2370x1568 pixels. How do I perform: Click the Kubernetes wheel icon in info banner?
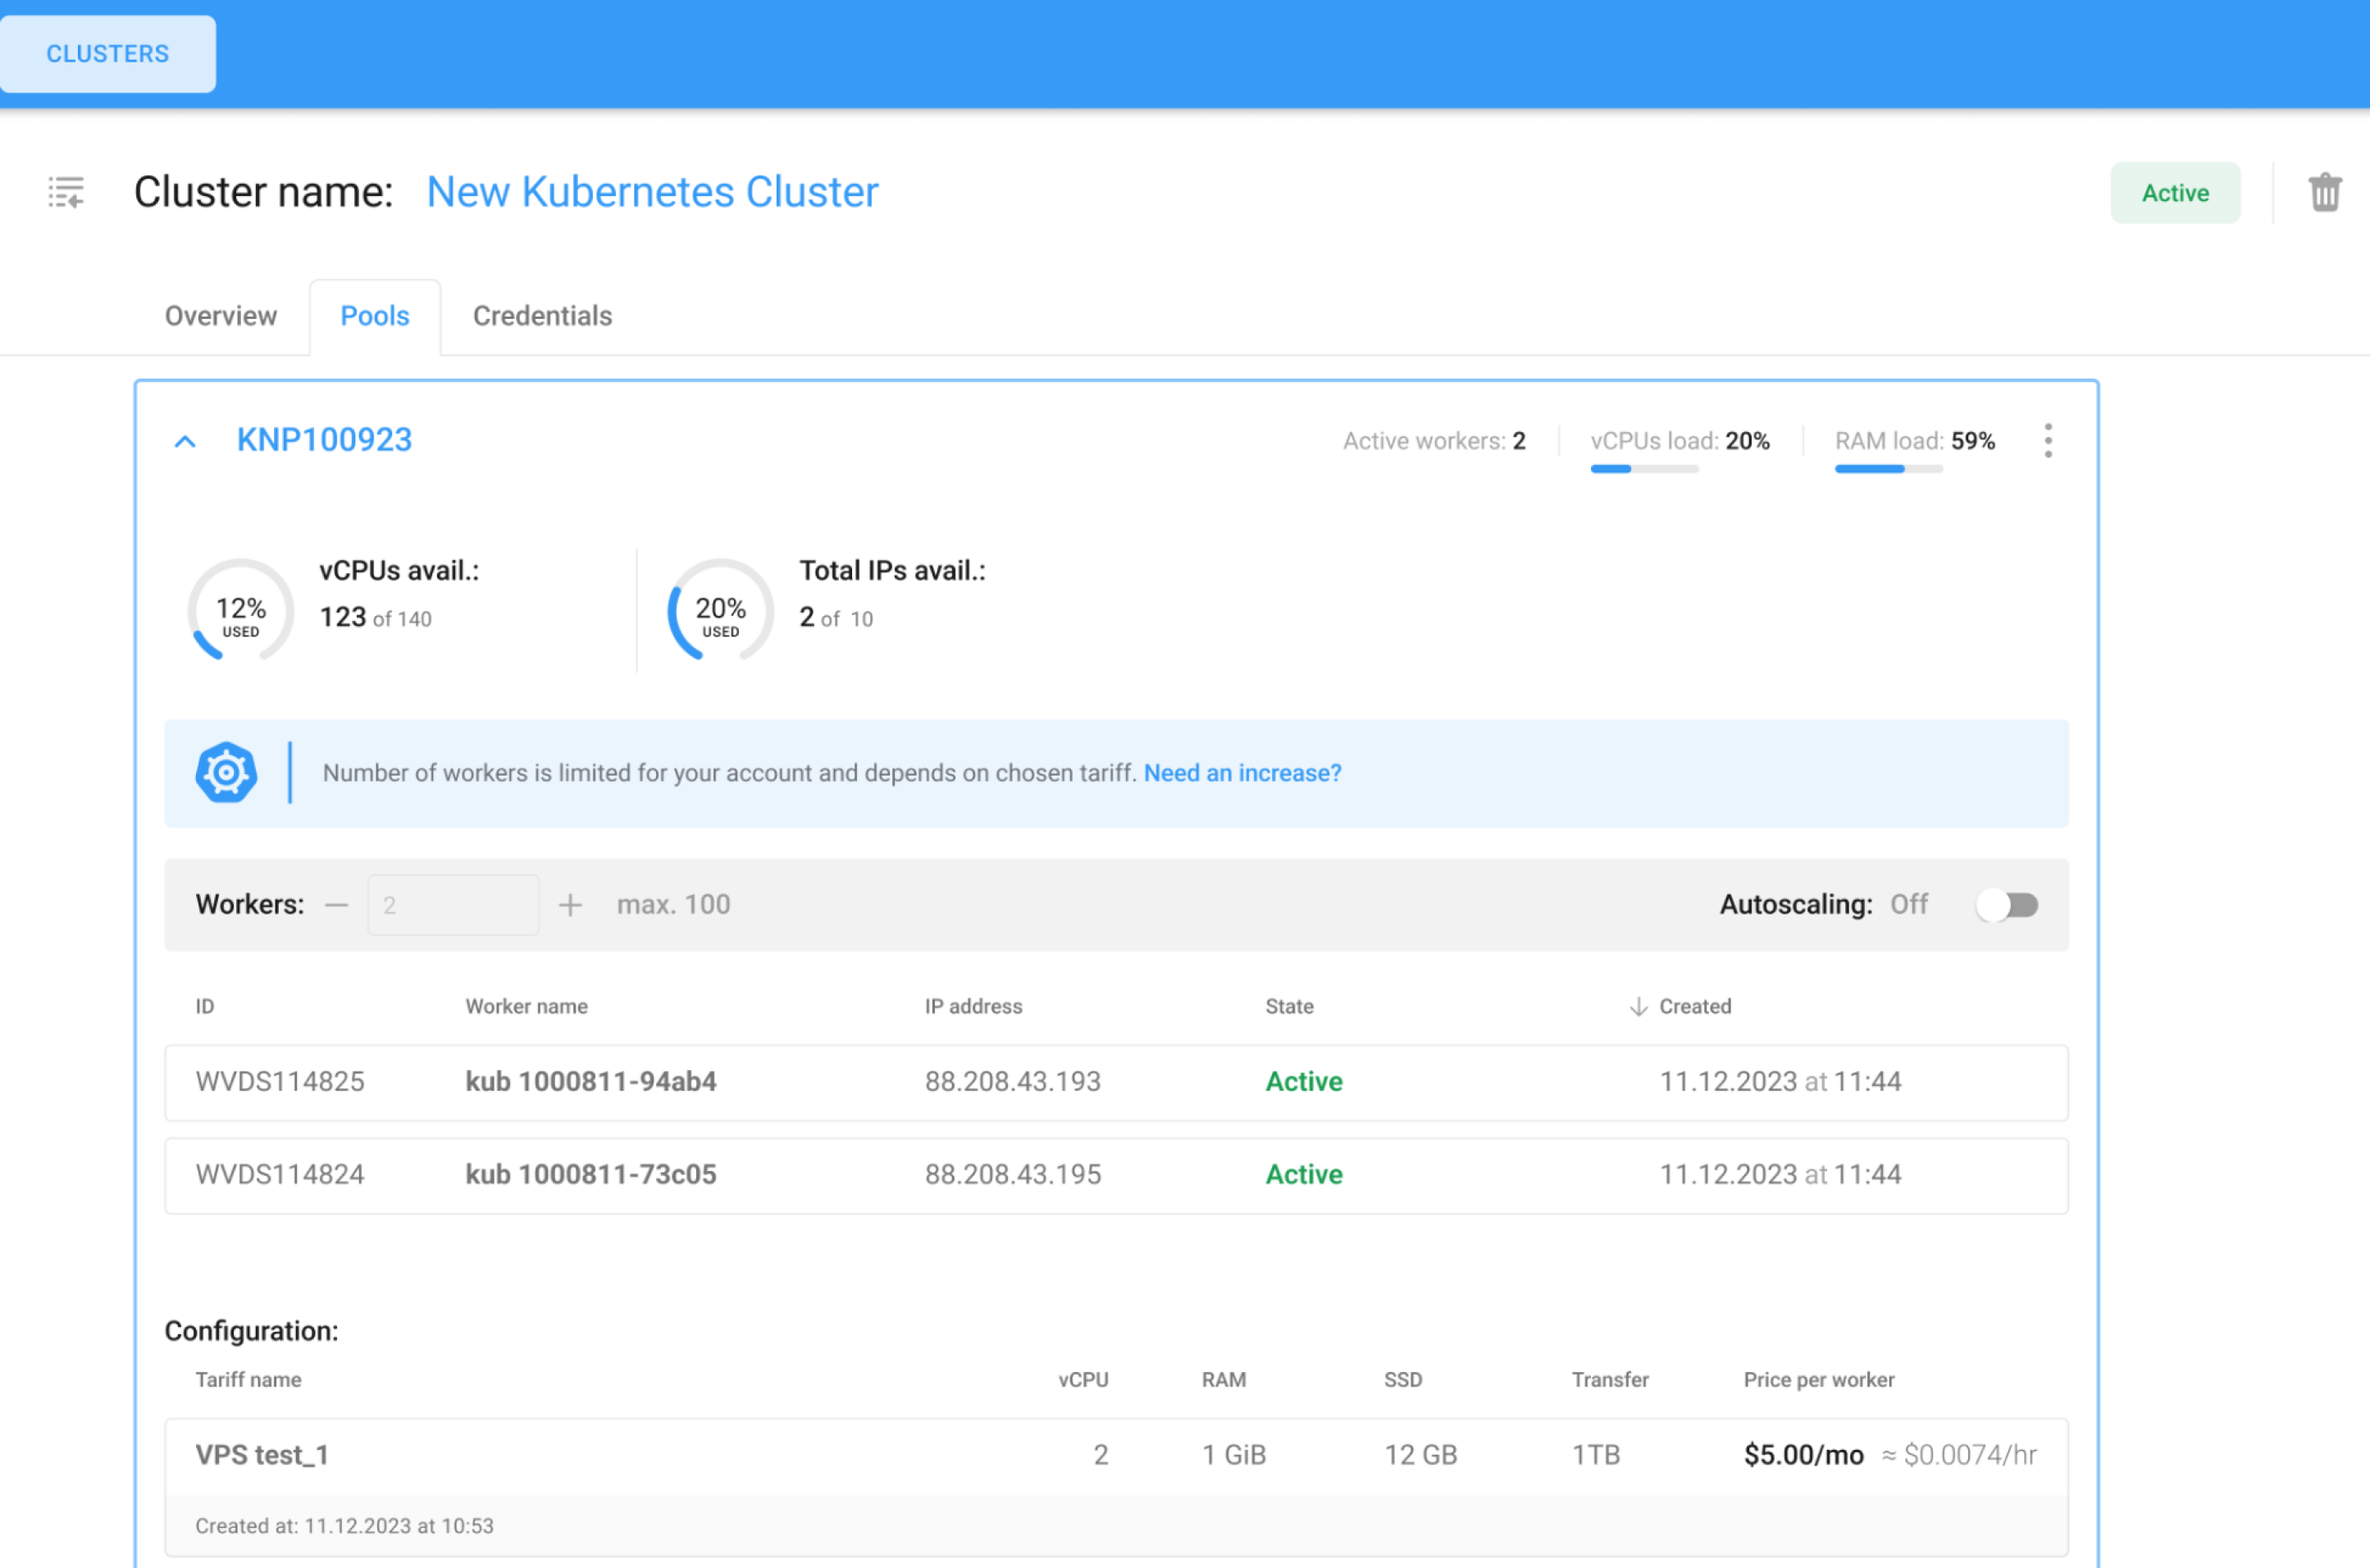226,773
